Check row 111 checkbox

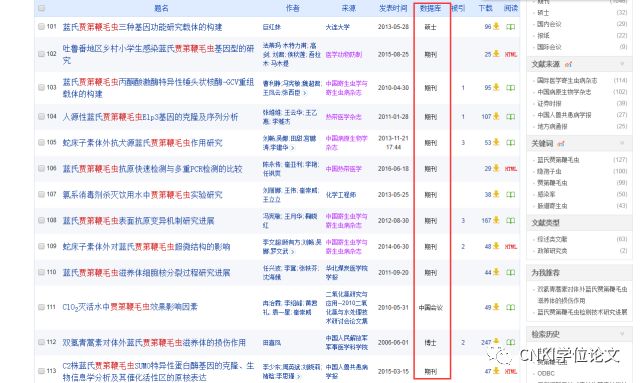(x=42, y=307)
